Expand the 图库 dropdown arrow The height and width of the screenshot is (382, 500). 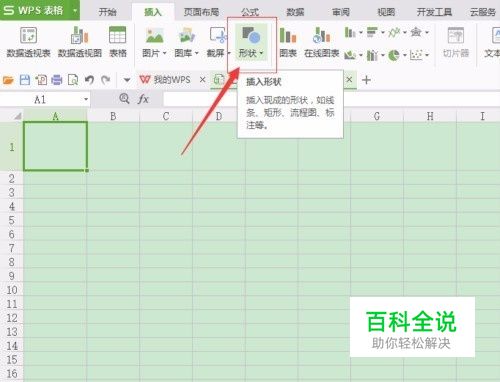(197, 53)
